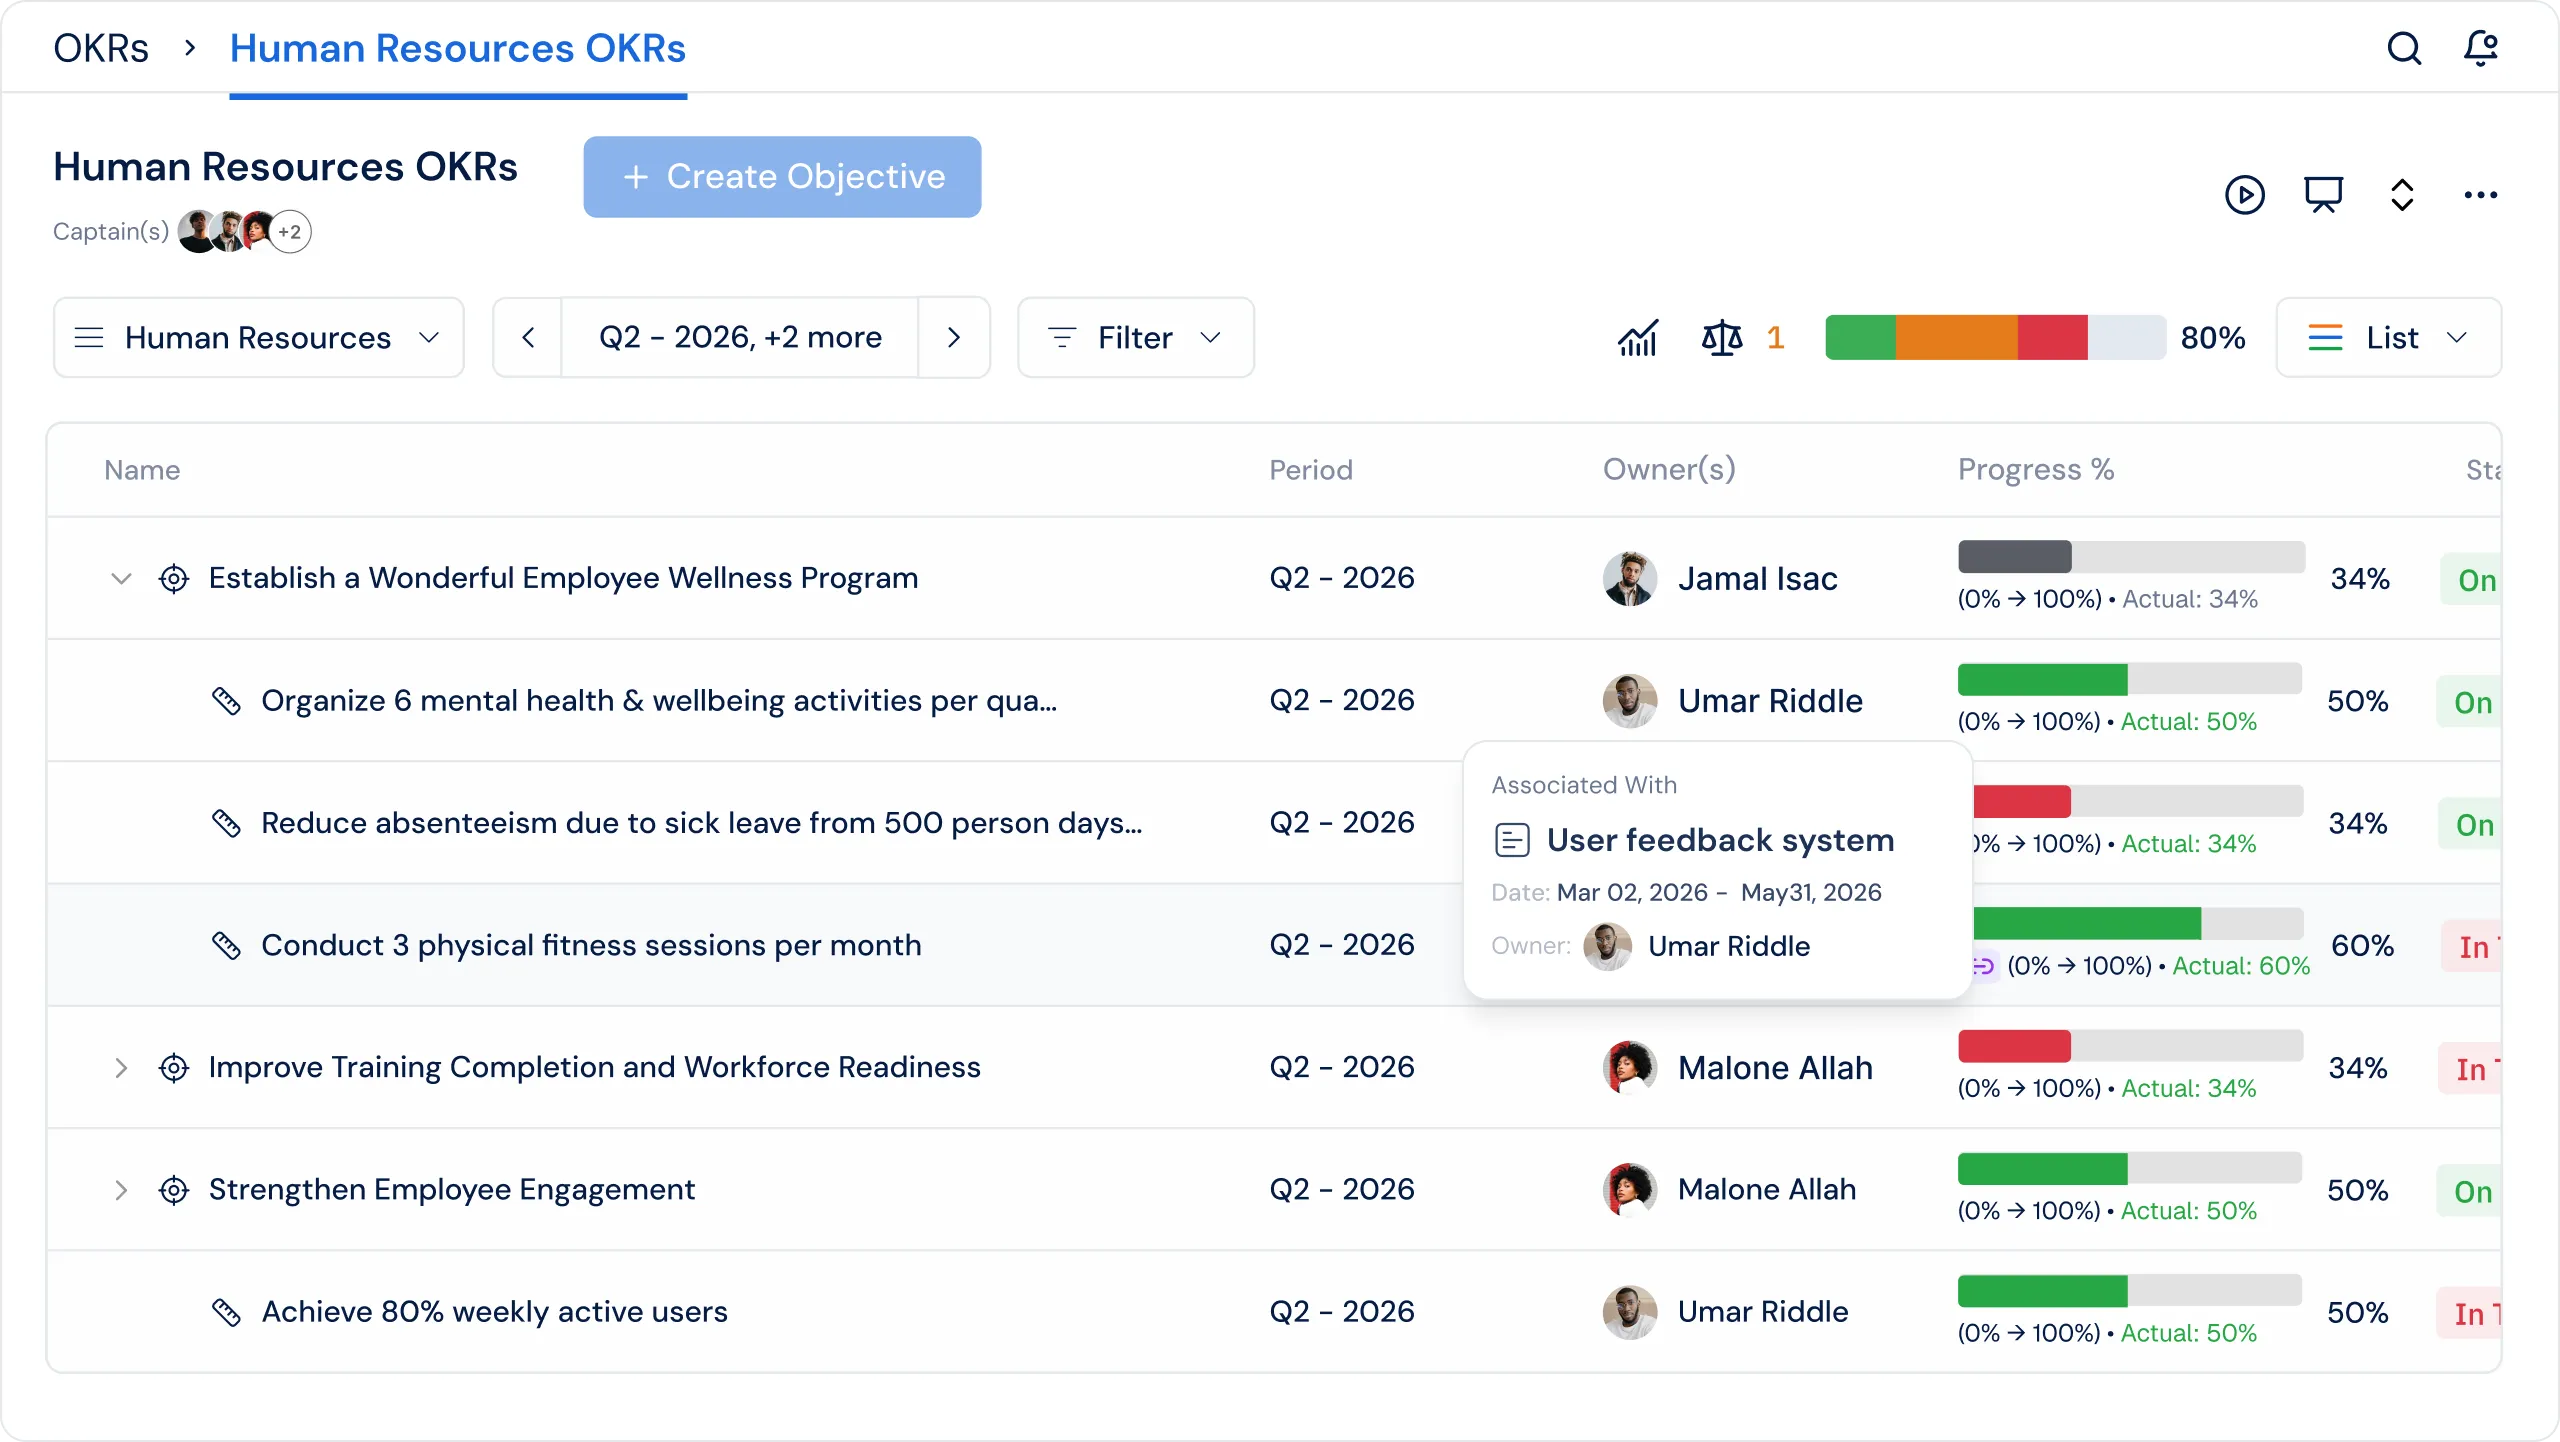Open the presentation screen icon
The image size is (2560, 1442).
2324,194
